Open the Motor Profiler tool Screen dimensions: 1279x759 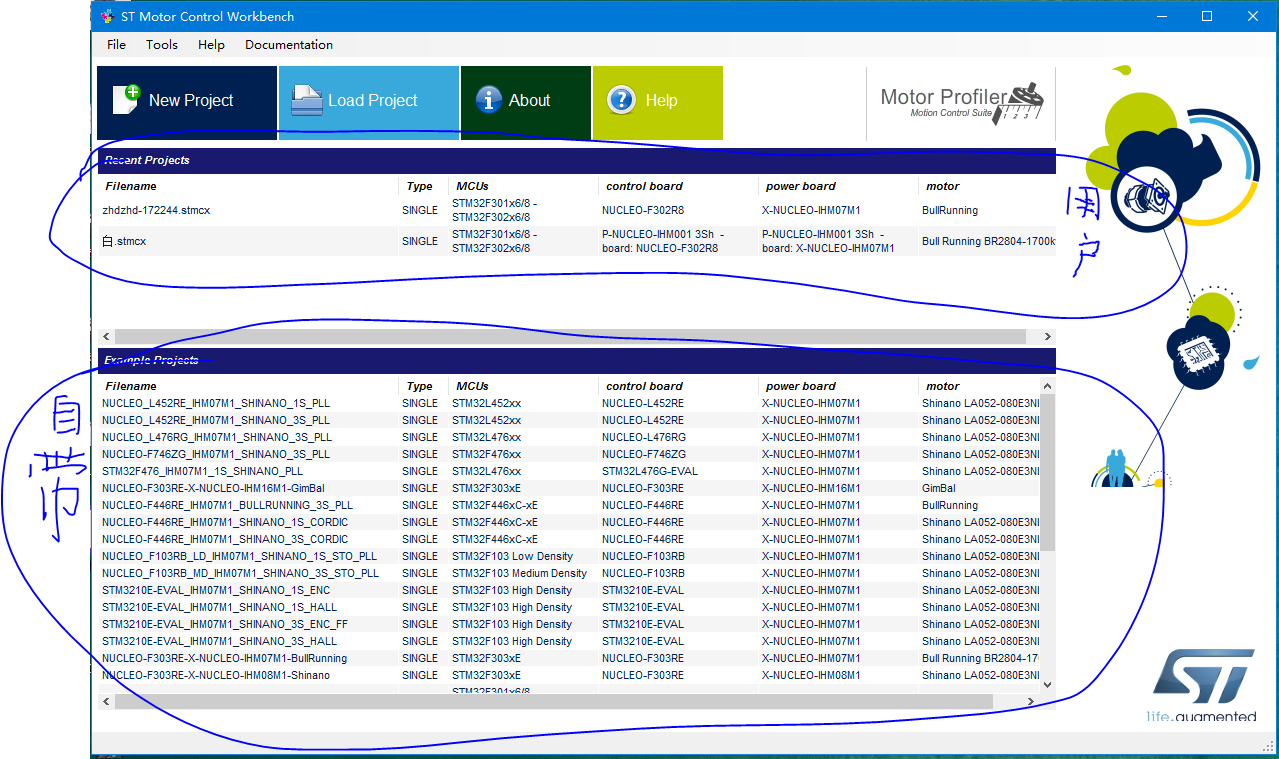coord(960,102)
